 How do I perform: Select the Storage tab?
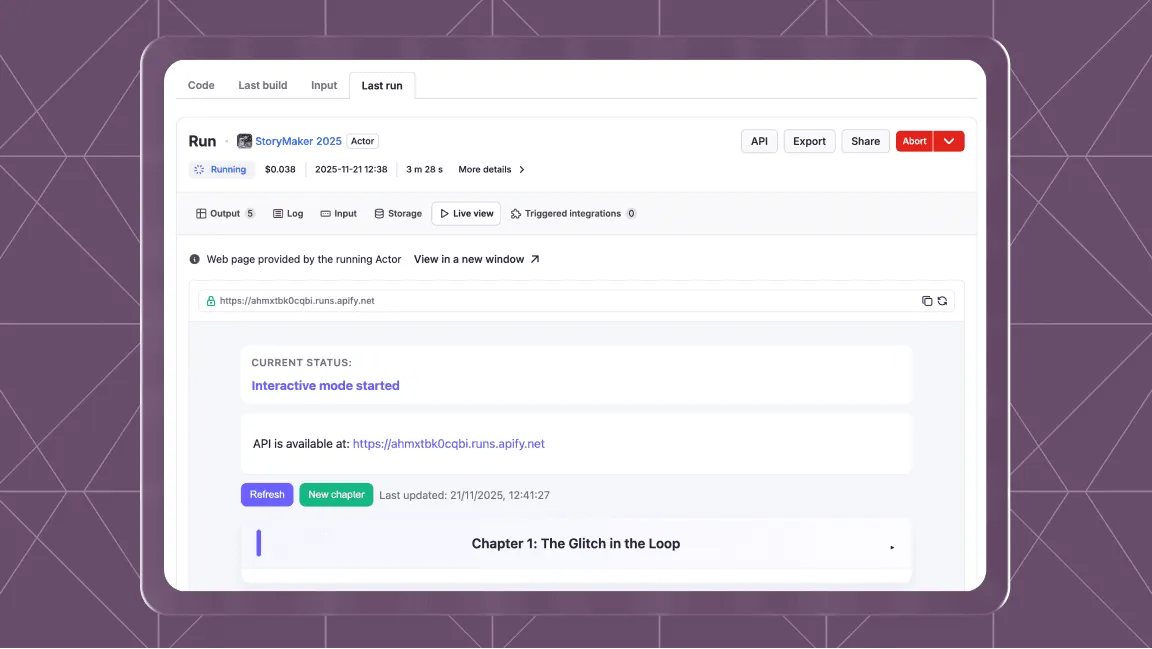point(398,214)
